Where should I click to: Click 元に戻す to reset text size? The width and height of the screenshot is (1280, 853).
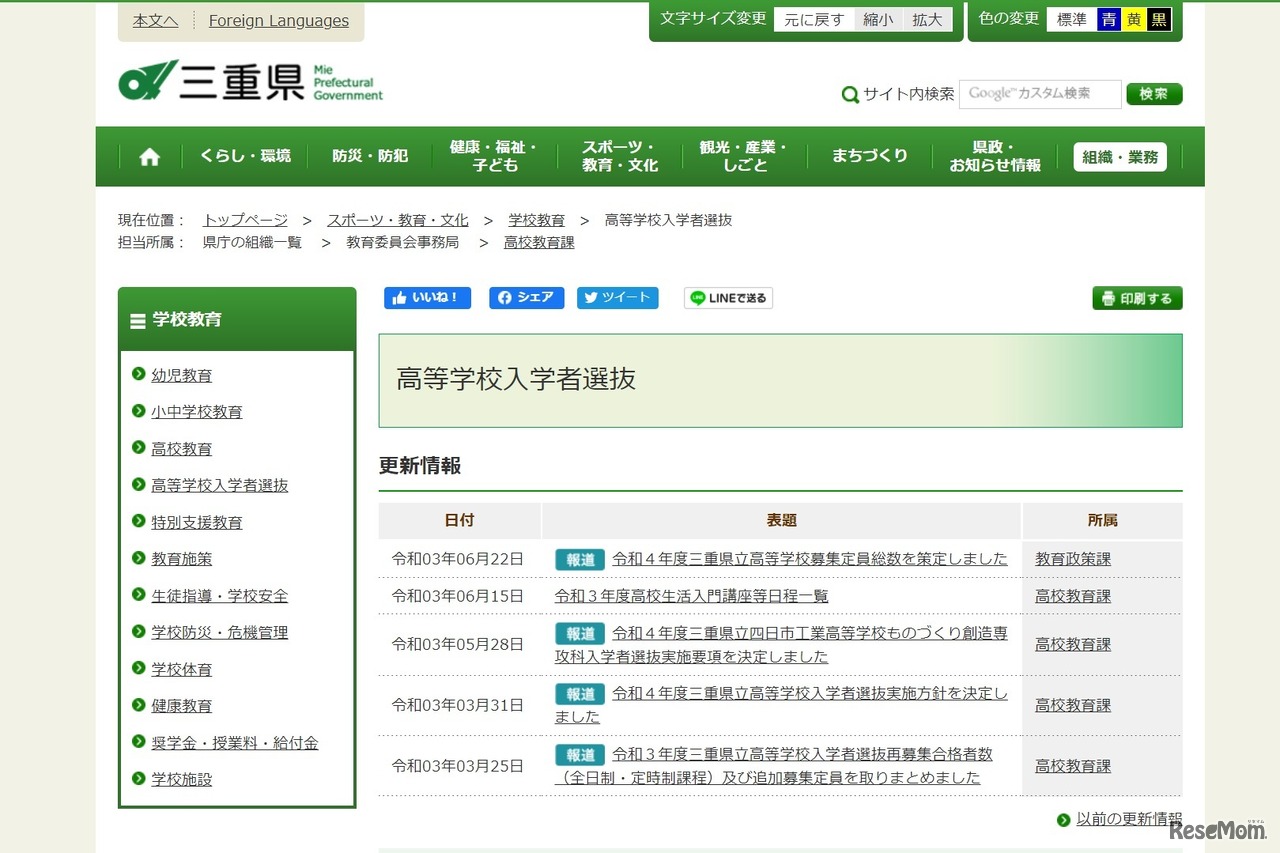[814, 19]
